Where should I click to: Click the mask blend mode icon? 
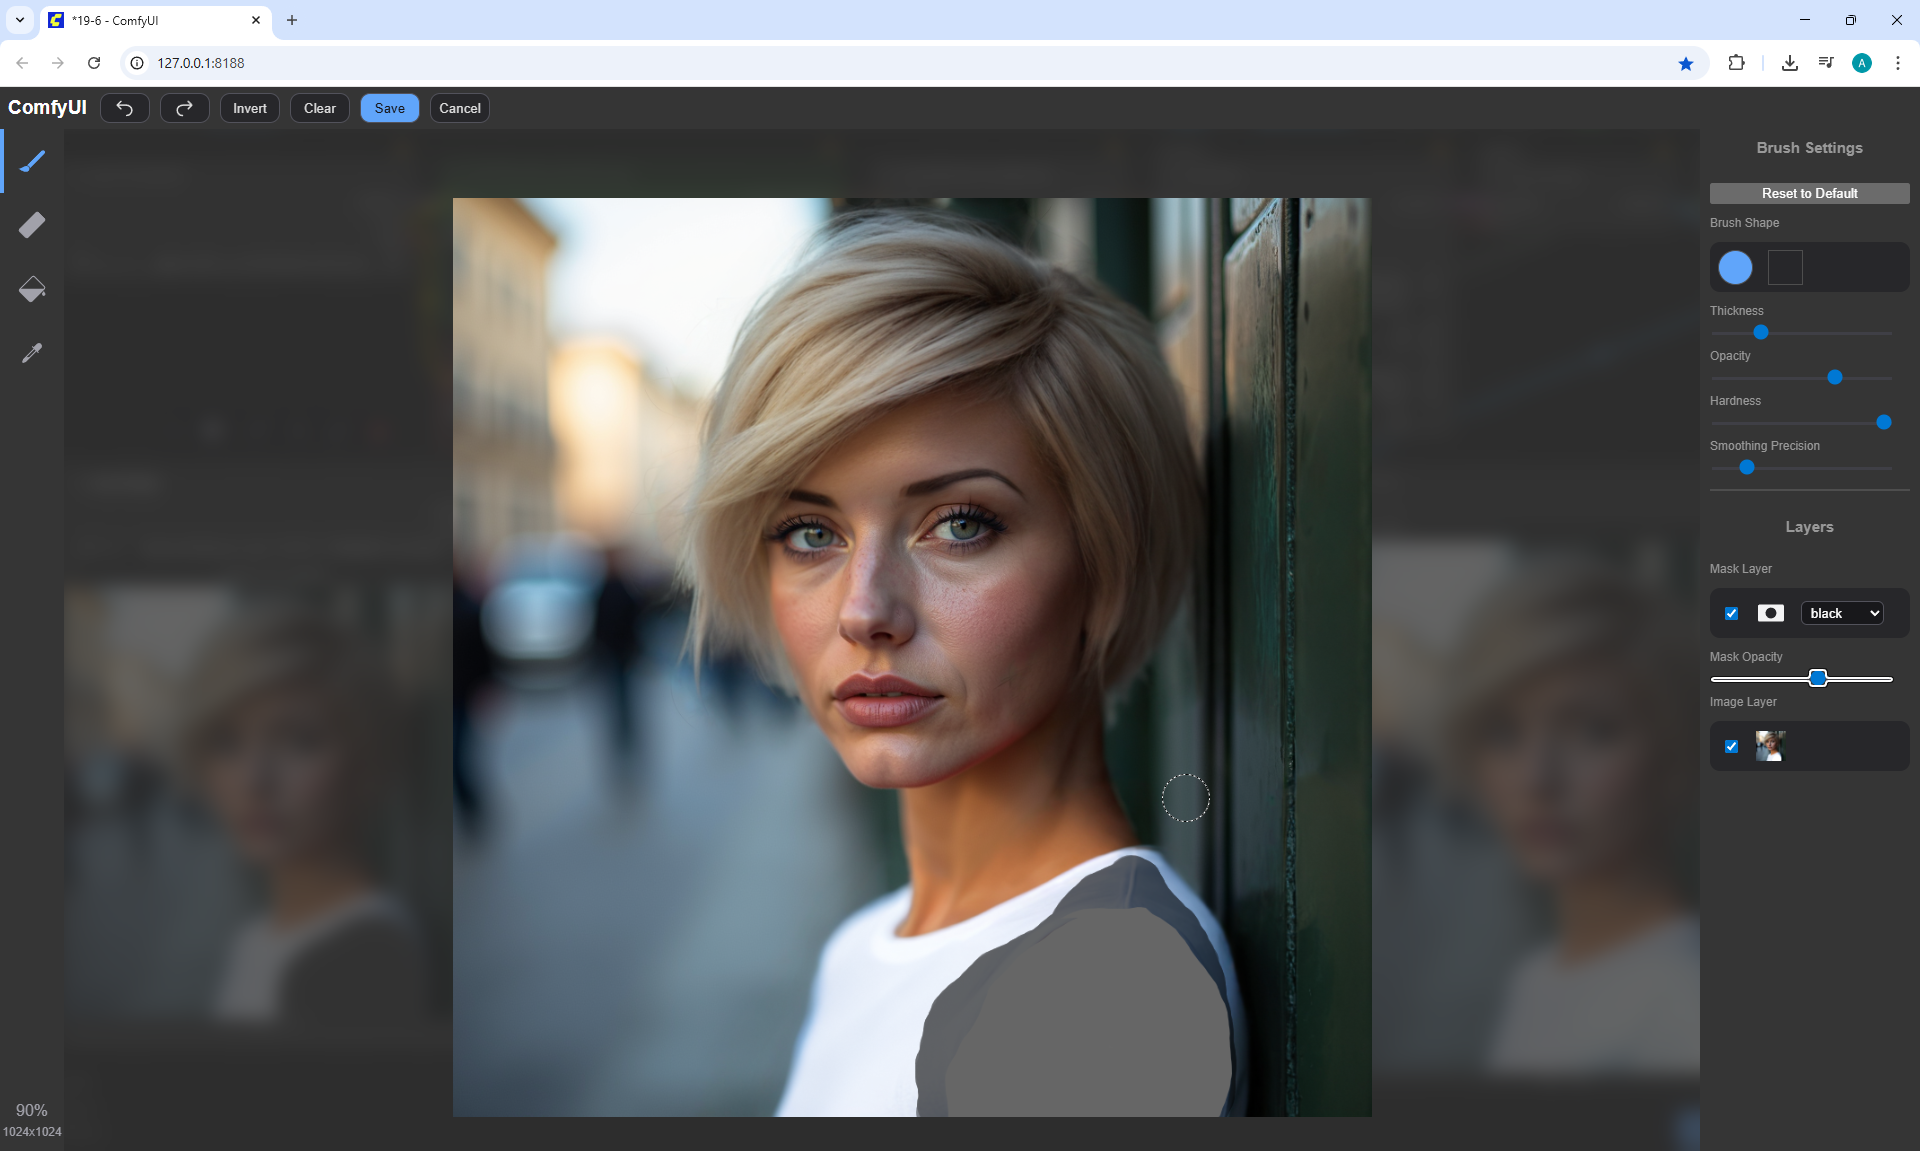pos(1770,613)
